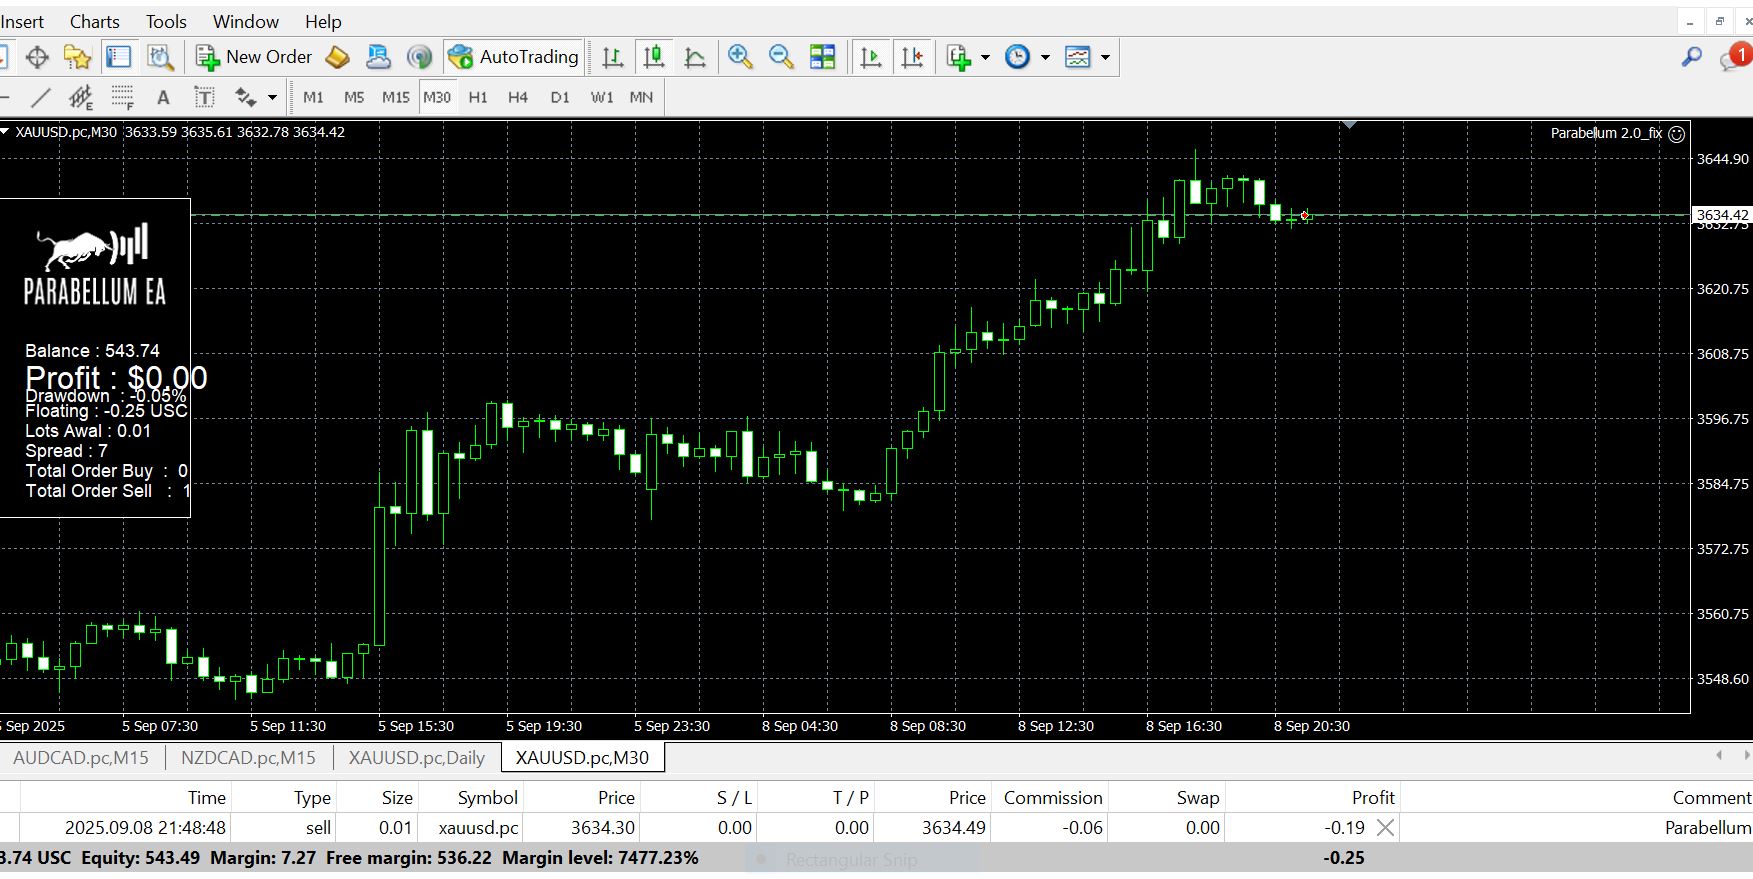Select the Arrows drawing tool icon
This screenshot has width=1753, height=879.
tap(245, 97)
